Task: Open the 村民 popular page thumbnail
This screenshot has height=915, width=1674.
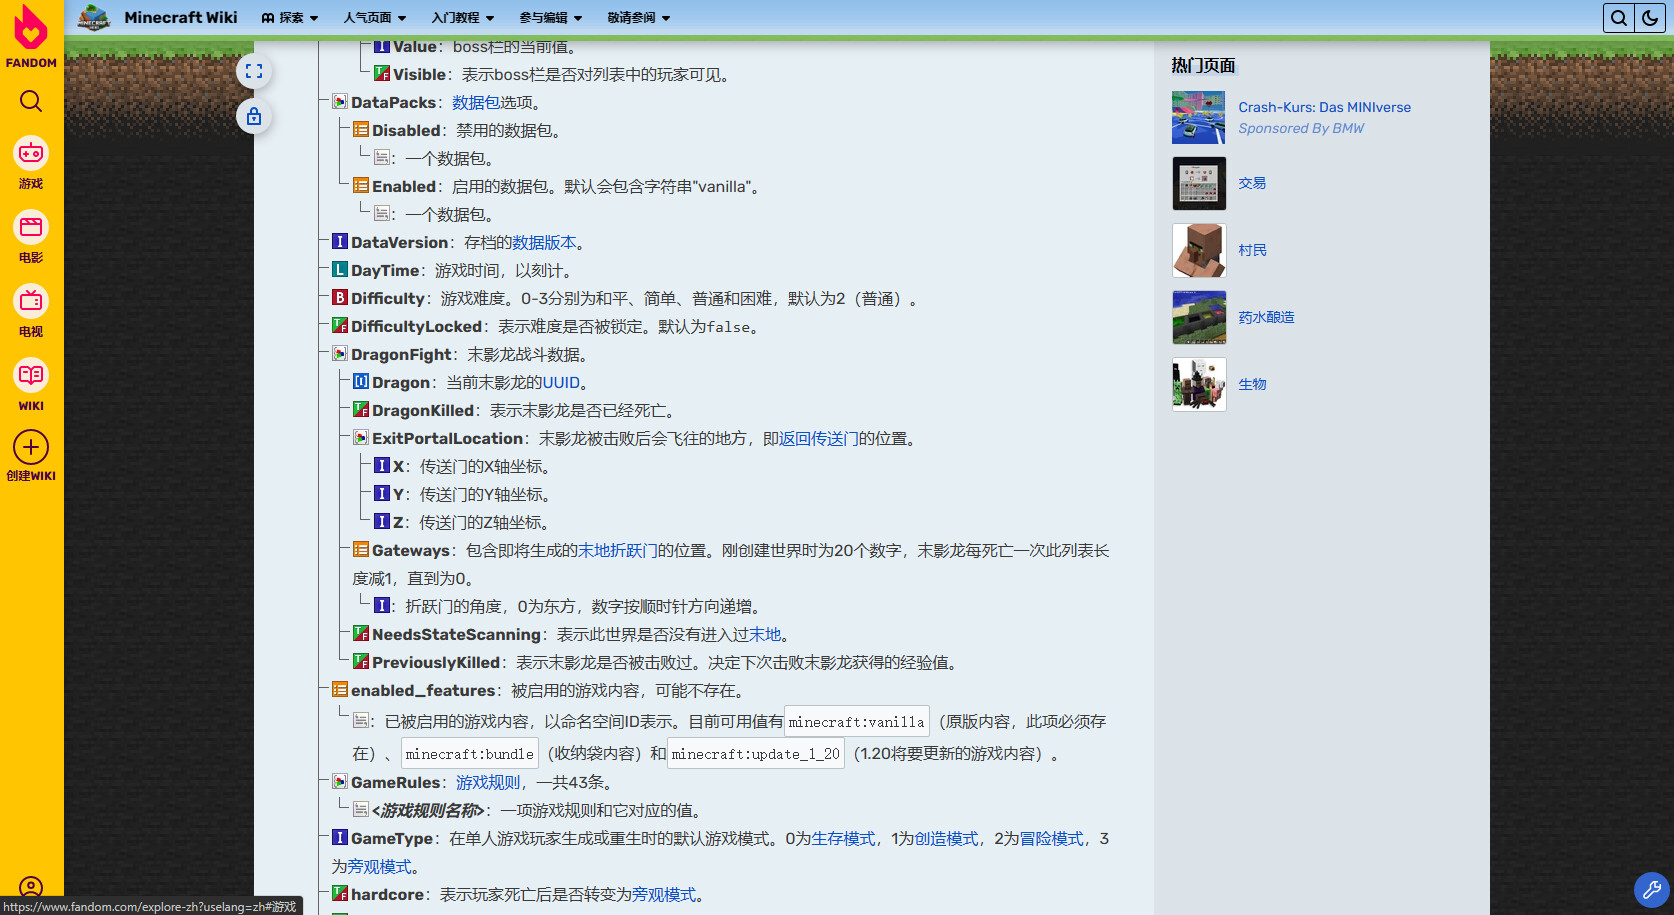Action: 1199,250
